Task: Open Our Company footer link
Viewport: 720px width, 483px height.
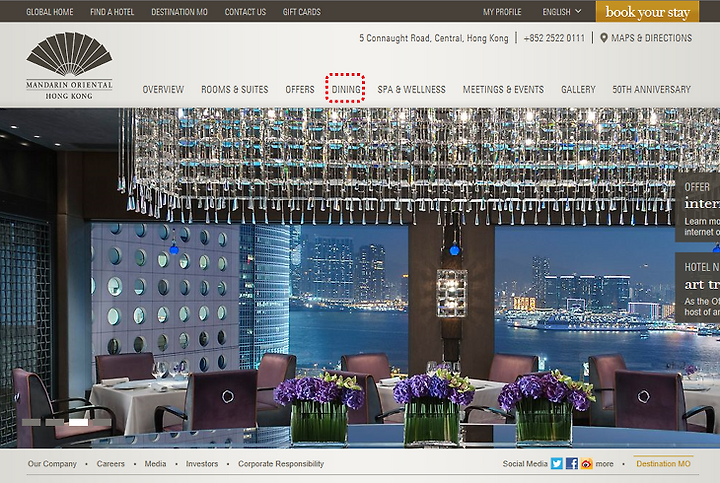Action: (52, 464)
